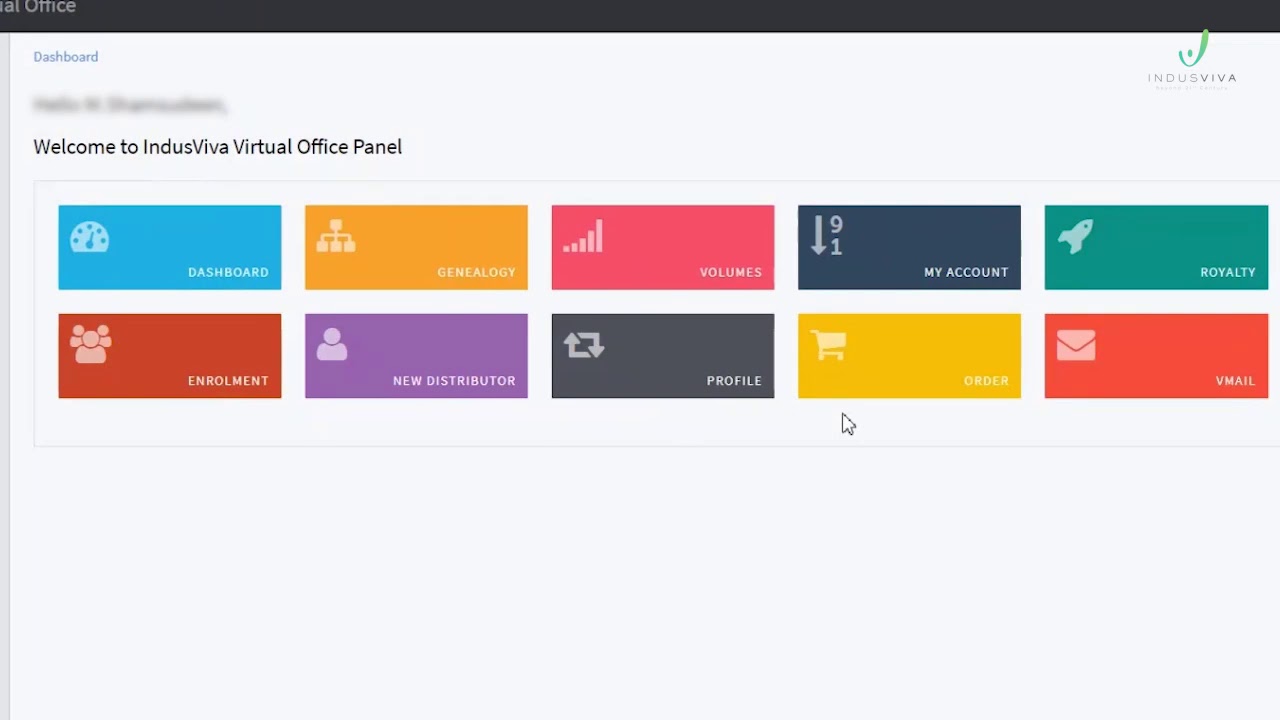1280x720 pixels.
Task: Click the envelope icon on VMail tile
Action: [1076, 345]
